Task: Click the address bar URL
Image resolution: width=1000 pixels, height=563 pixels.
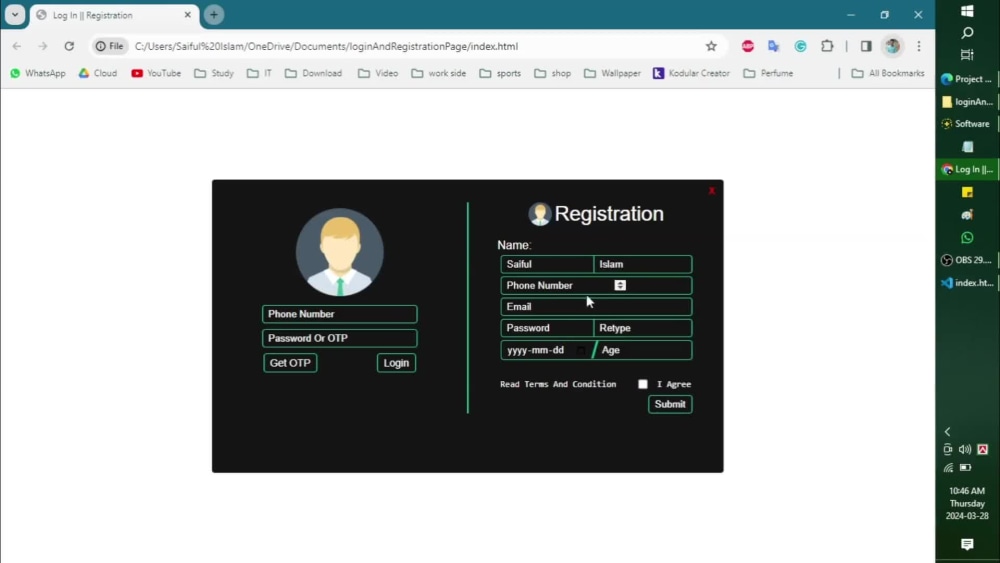Action: 327,46
